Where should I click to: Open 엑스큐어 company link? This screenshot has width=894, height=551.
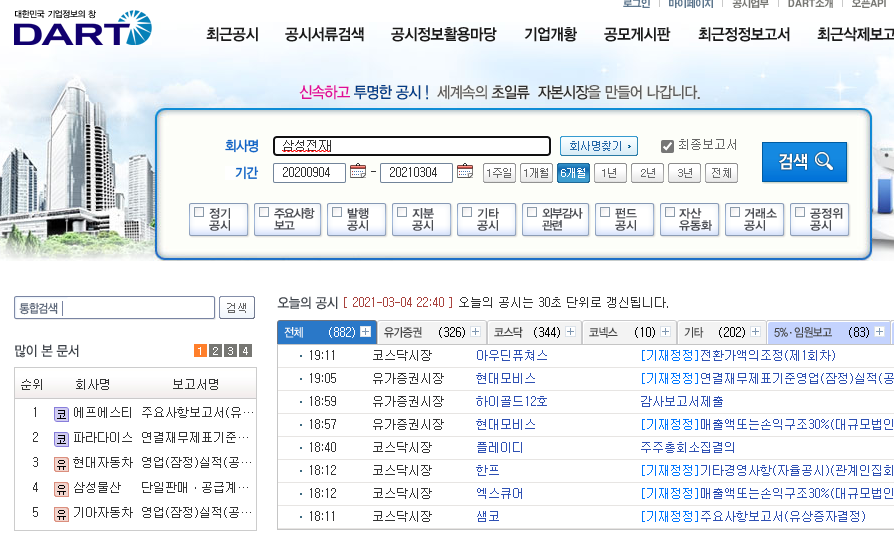pos(499,493)
